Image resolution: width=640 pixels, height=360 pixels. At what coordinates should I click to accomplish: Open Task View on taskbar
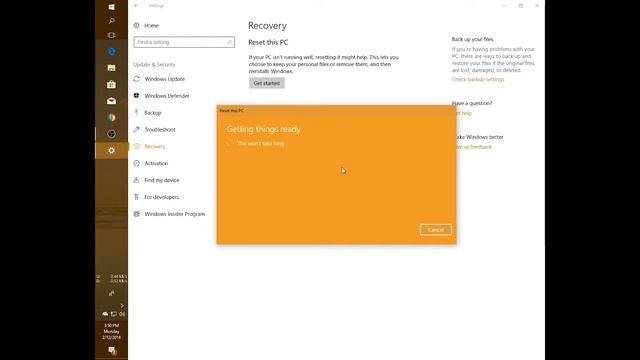point(111,35)
